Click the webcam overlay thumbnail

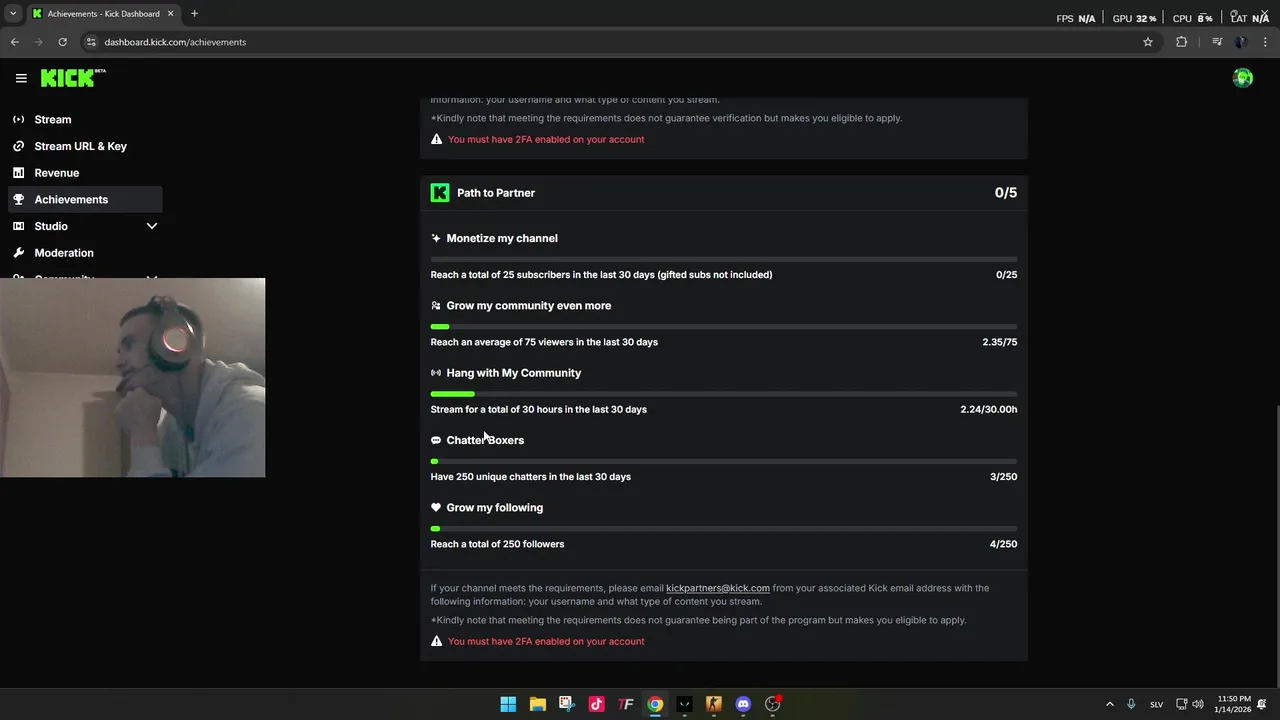pos(132,378)
